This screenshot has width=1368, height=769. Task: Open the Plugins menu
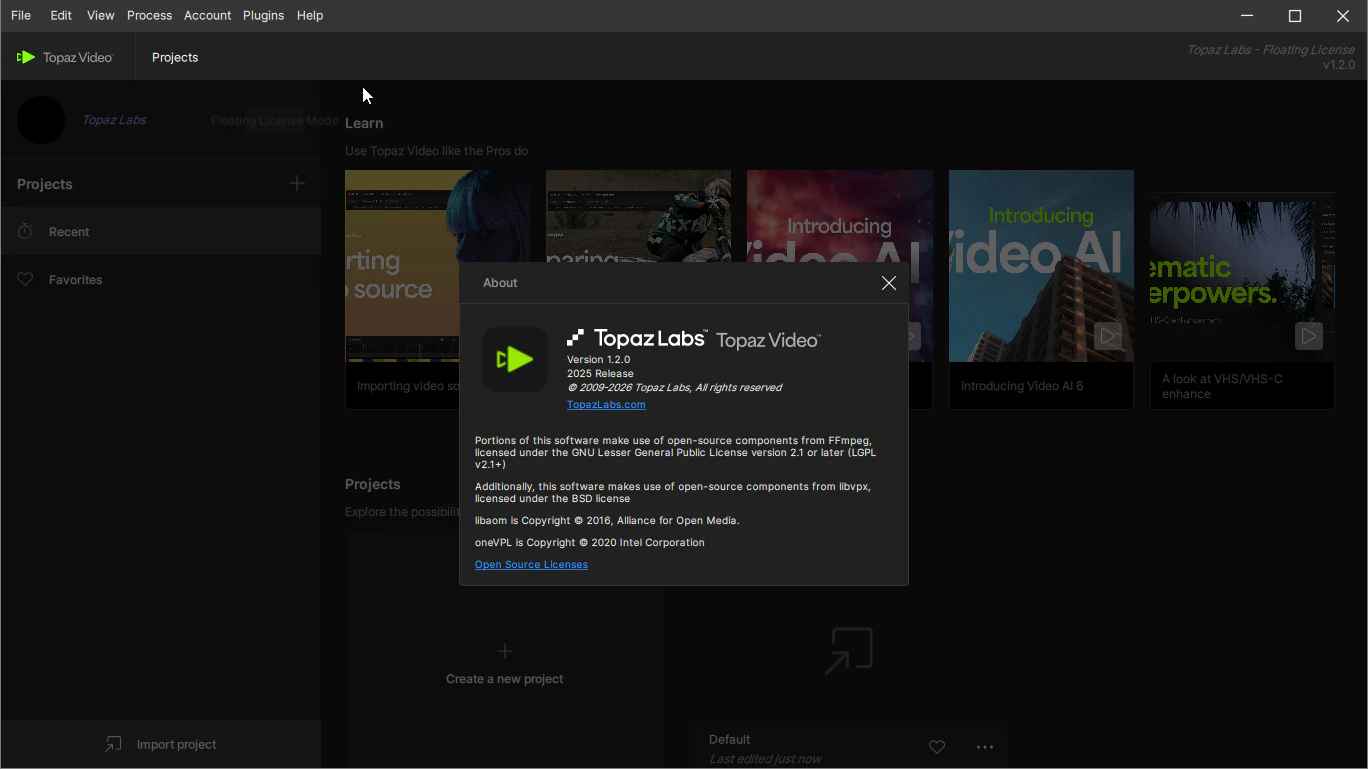coord(263,16)
